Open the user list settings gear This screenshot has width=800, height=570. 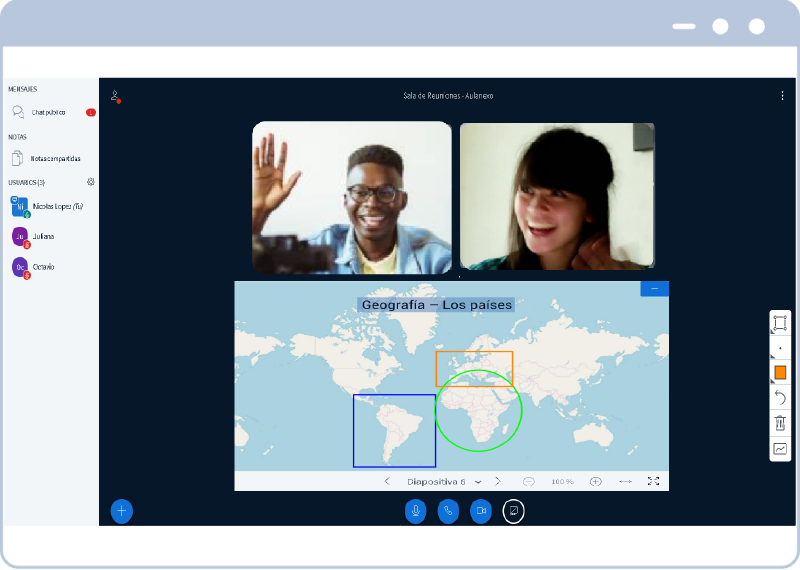[91, 182]
